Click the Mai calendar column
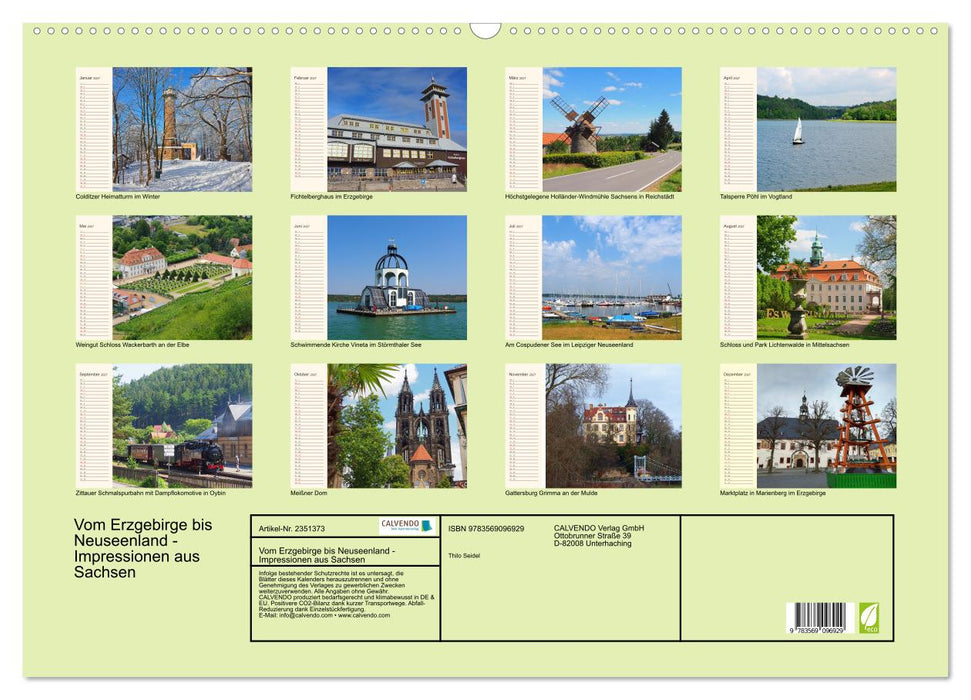 pos(94,278)
